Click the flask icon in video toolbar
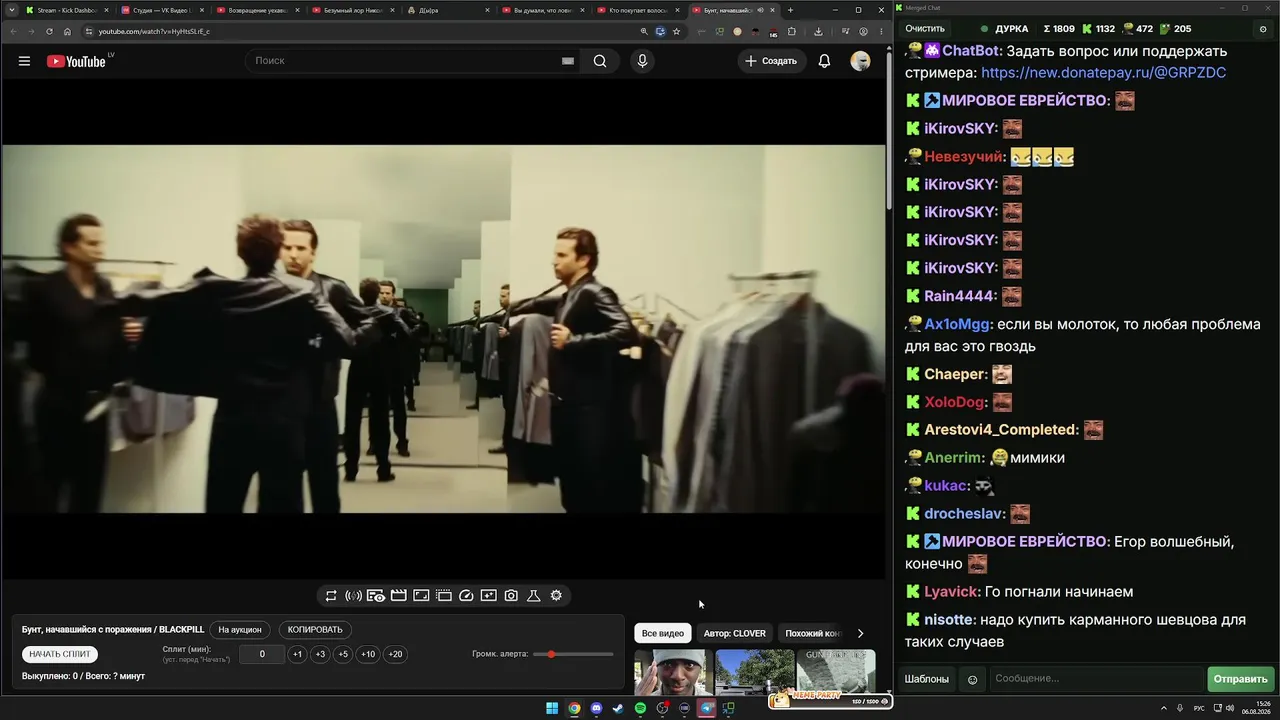This screenshot has height=720, width=1280. (x=534, y=596)
